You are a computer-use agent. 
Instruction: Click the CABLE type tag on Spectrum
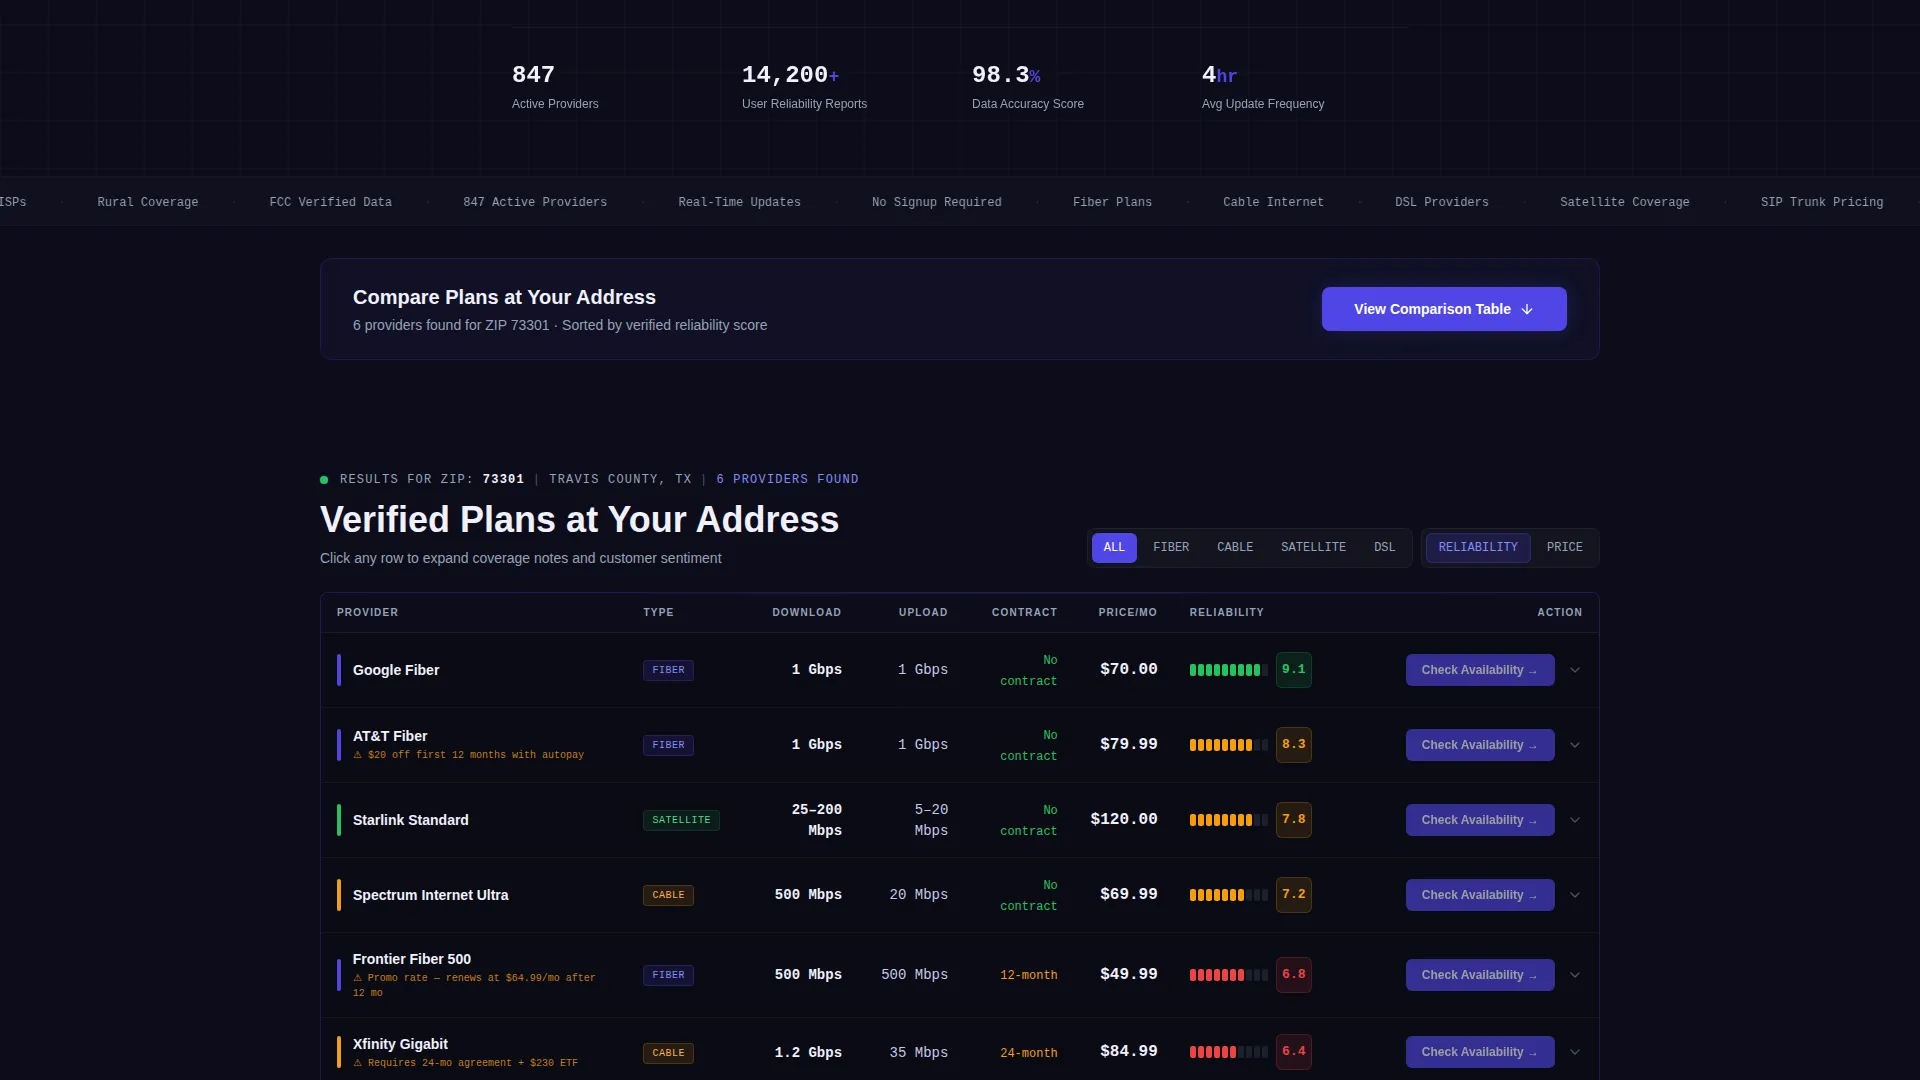tap(668, 895)
